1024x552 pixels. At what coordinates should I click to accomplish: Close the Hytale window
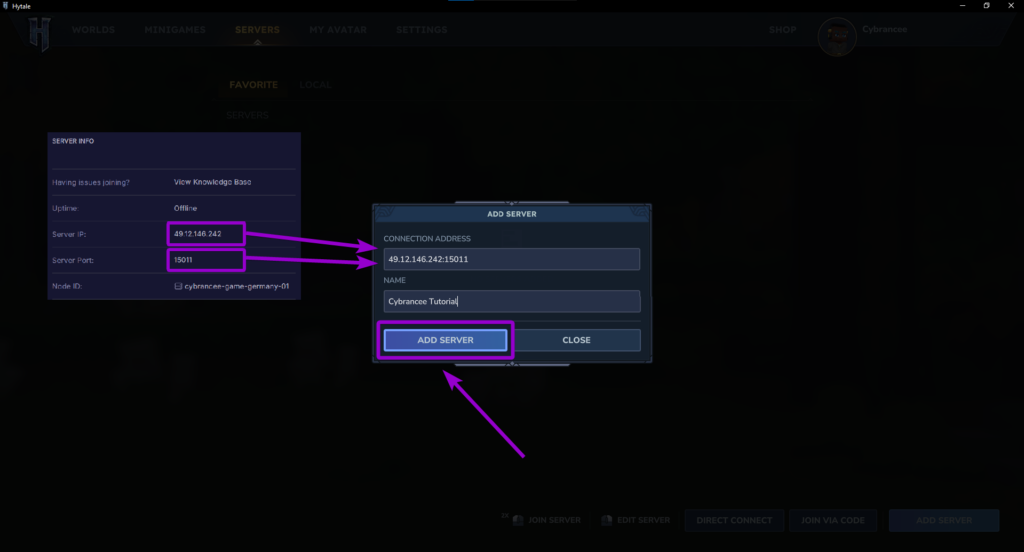click(1011, 5)
